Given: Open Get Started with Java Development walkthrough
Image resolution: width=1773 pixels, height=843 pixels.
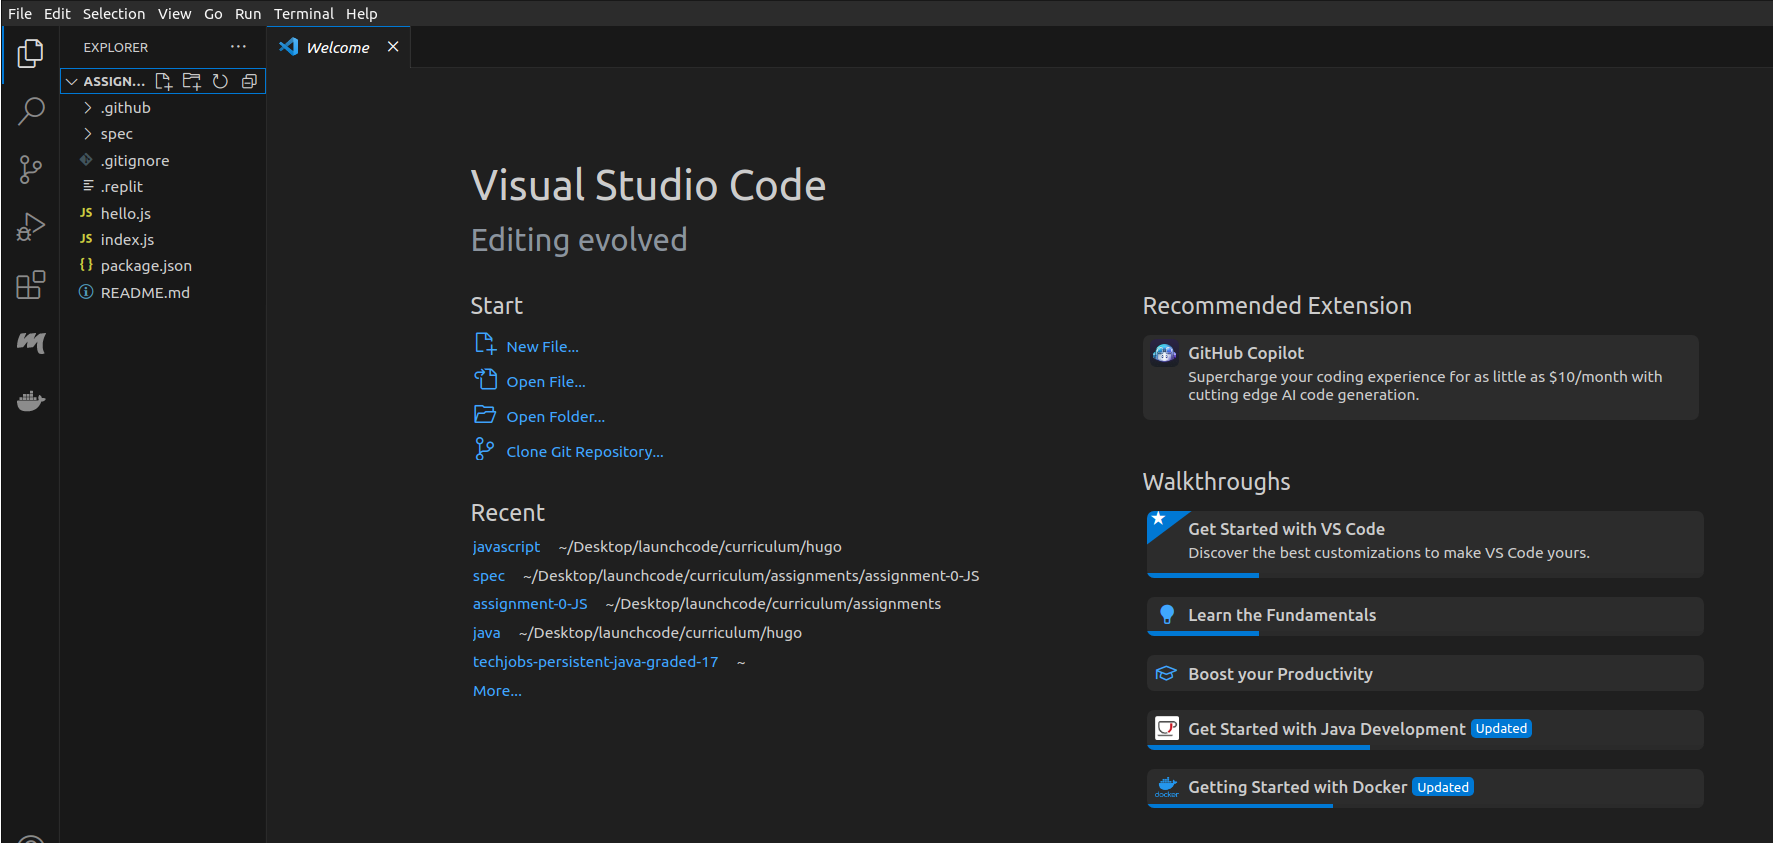Looking at the screenshot, I should (1326, 729).
